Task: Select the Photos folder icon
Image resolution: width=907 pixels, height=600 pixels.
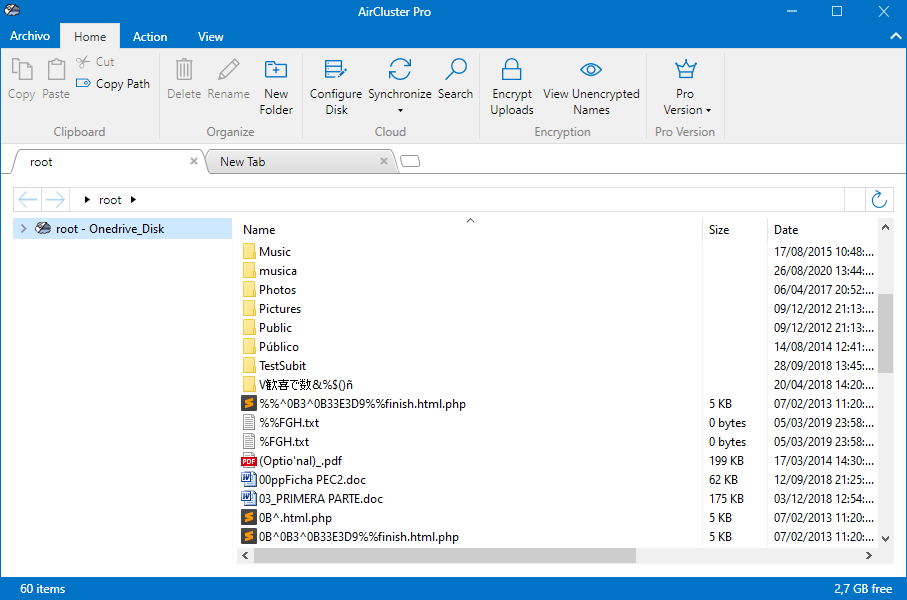Action: coord(249,290)
